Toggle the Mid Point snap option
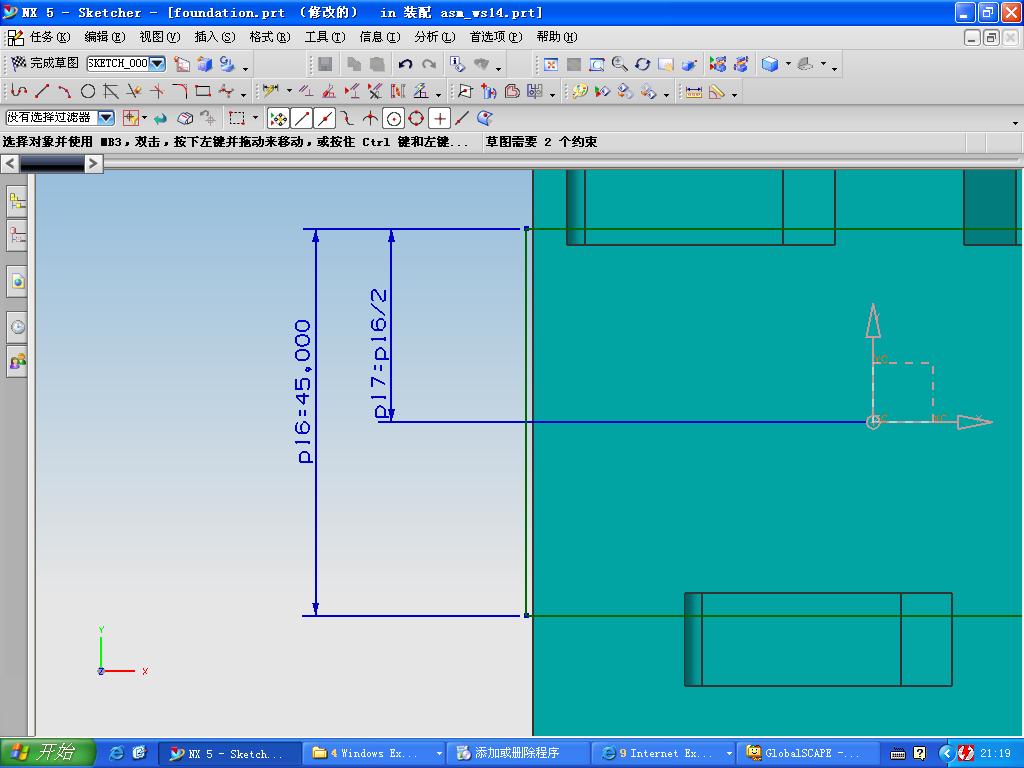 [325, 118]
